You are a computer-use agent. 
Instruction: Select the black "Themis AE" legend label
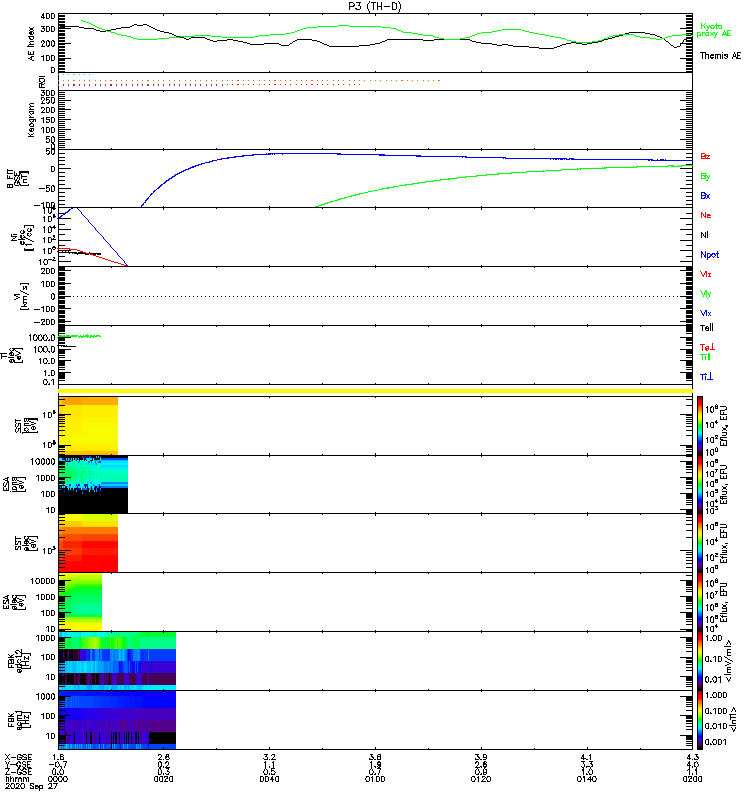click(720, 56)
